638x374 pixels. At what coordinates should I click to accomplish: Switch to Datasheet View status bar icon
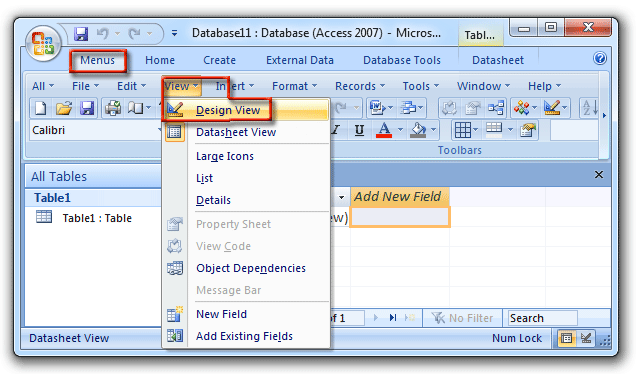(566, 338)
